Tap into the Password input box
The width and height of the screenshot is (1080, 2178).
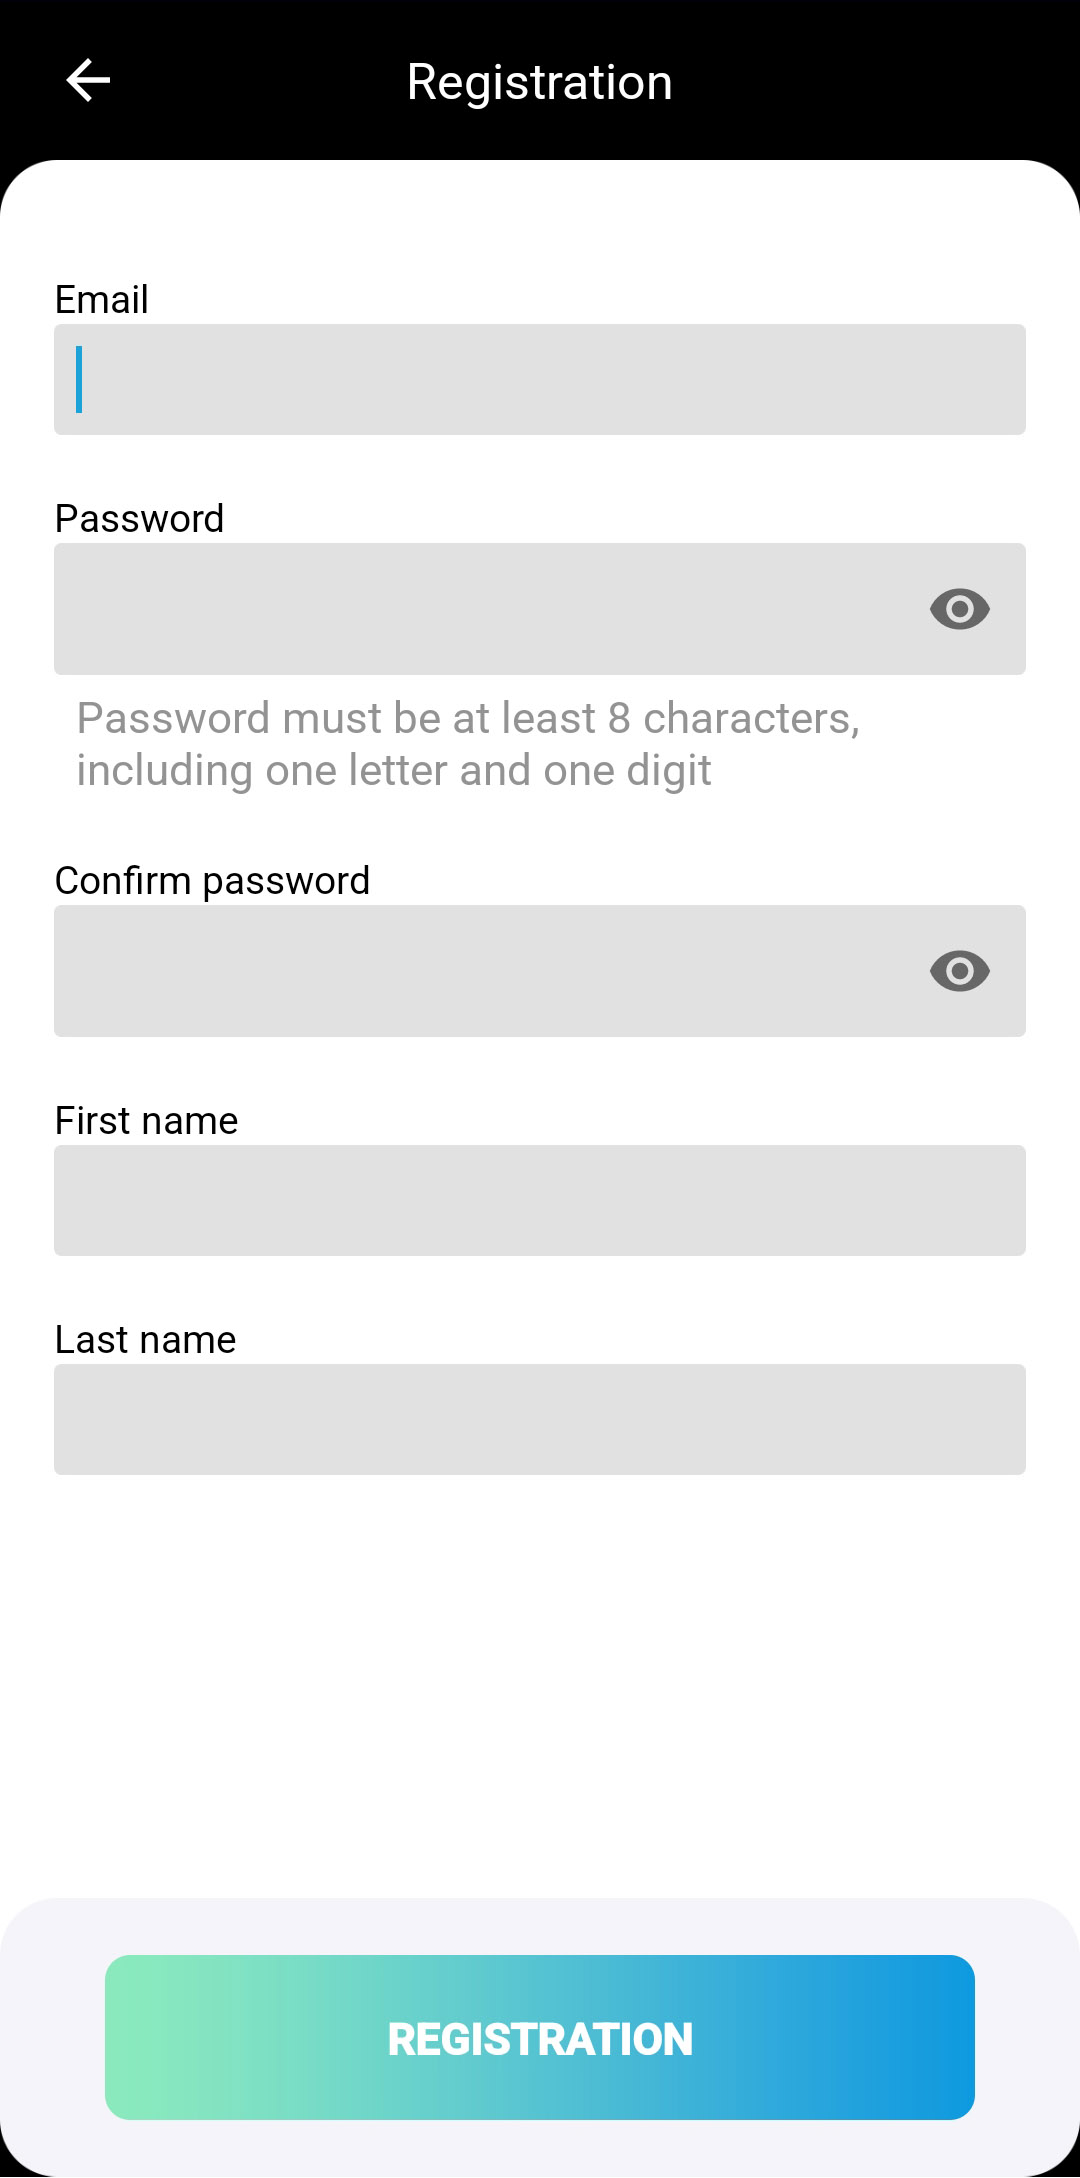point(480,609)
